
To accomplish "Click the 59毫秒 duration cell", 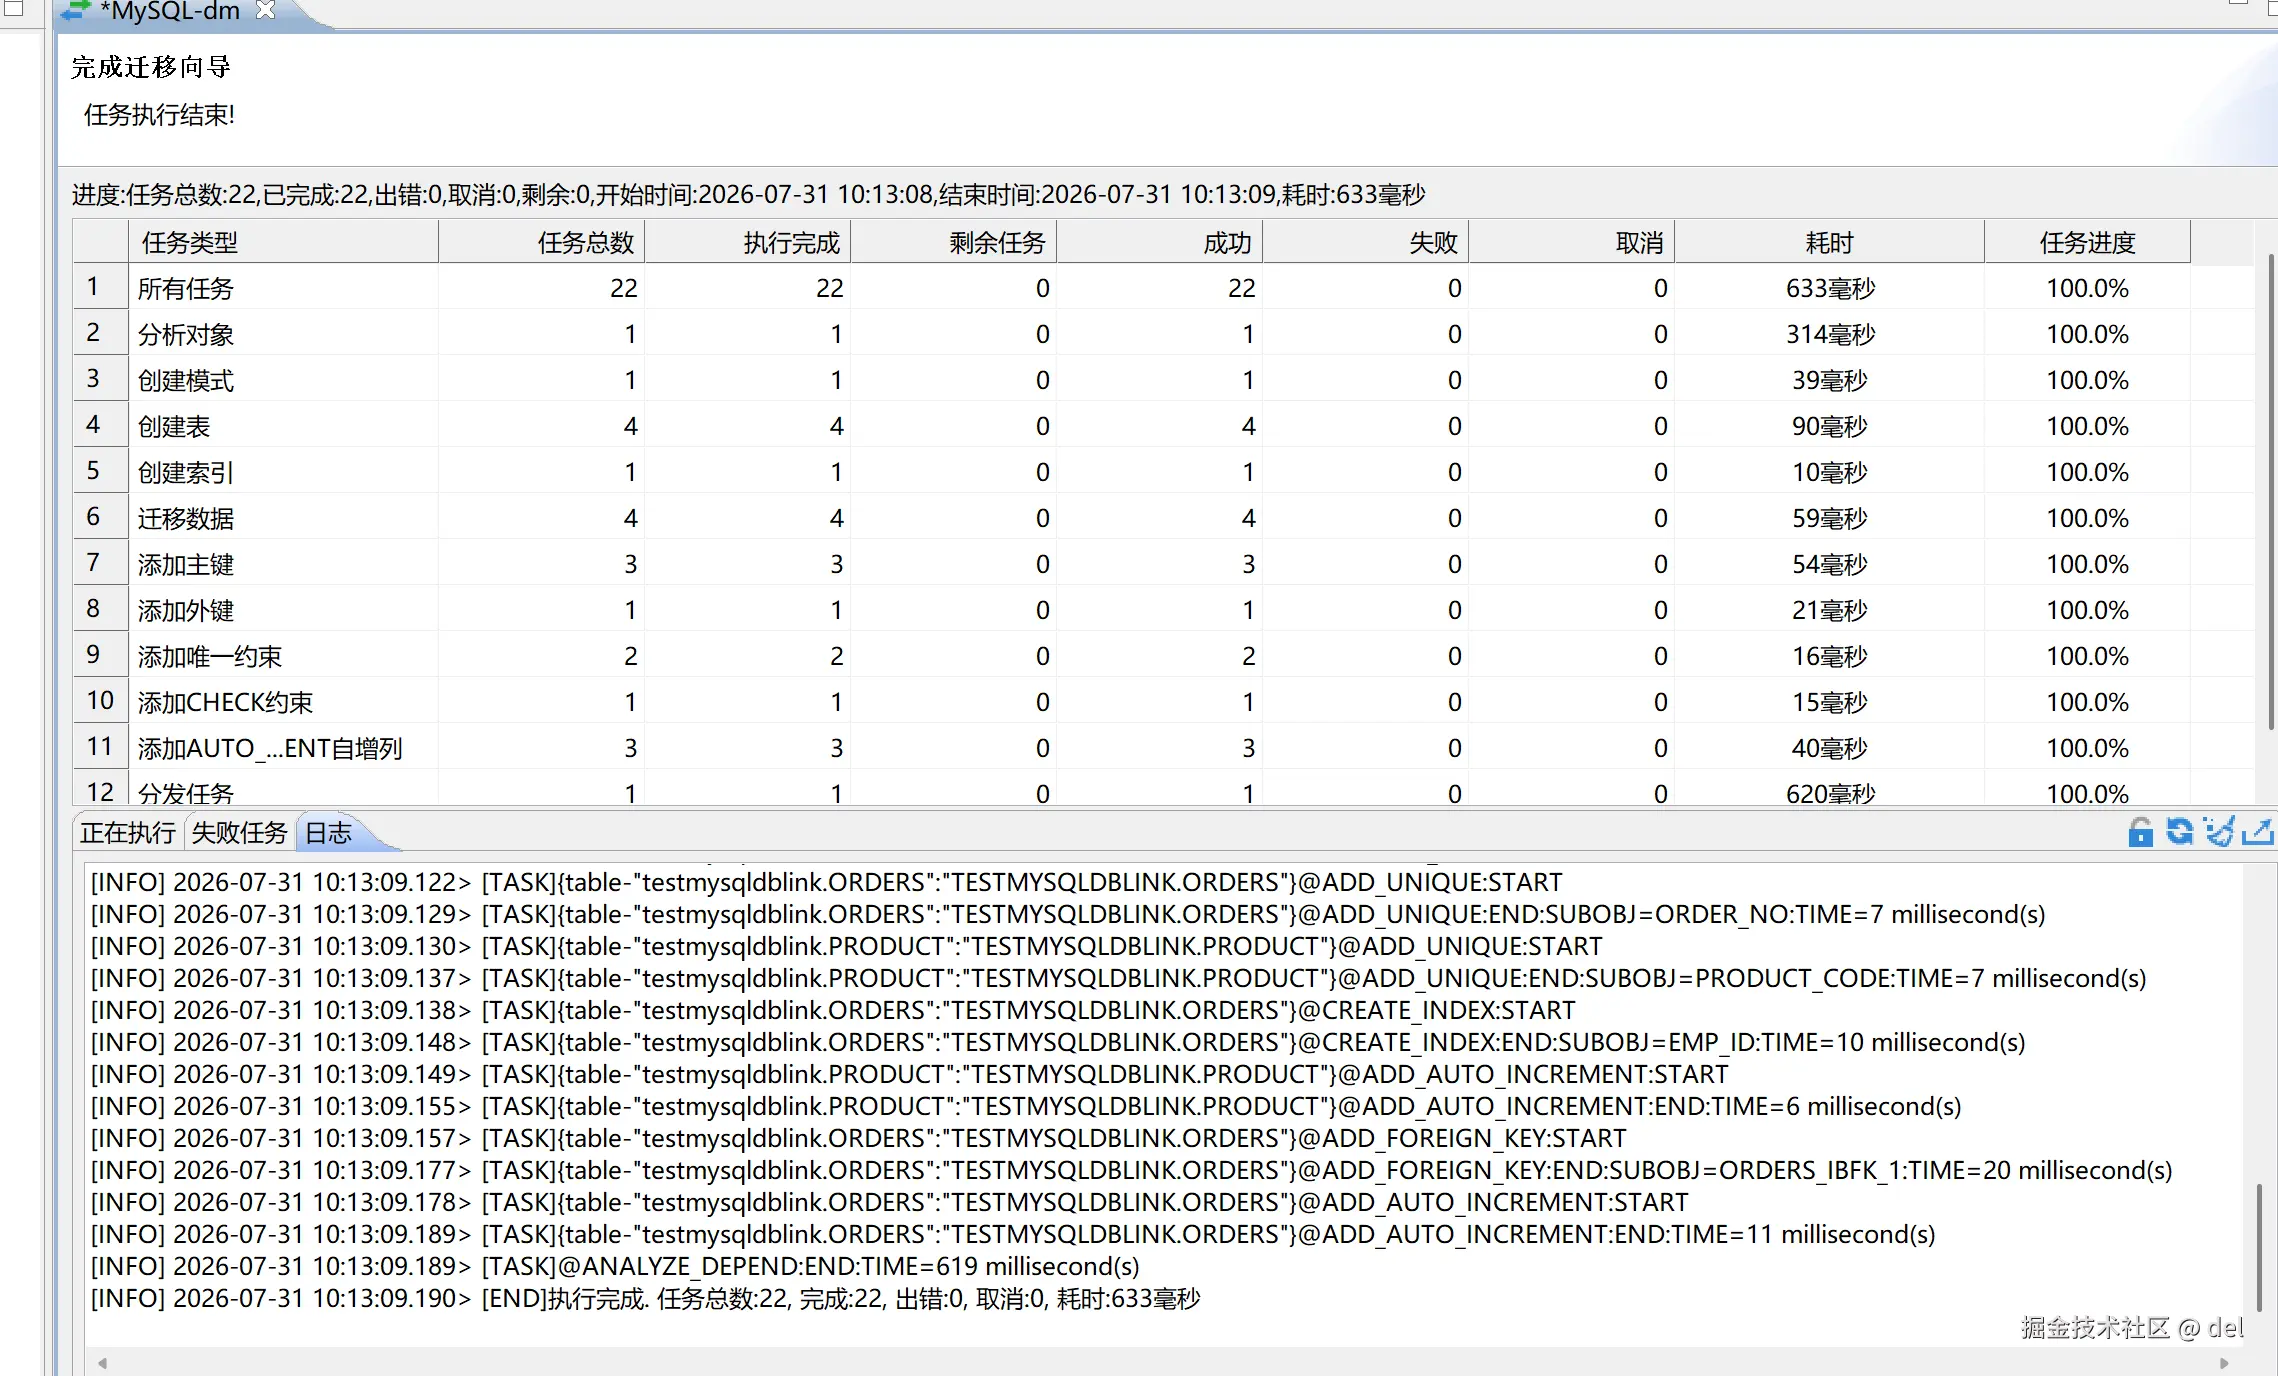I will click(1830, 518).
